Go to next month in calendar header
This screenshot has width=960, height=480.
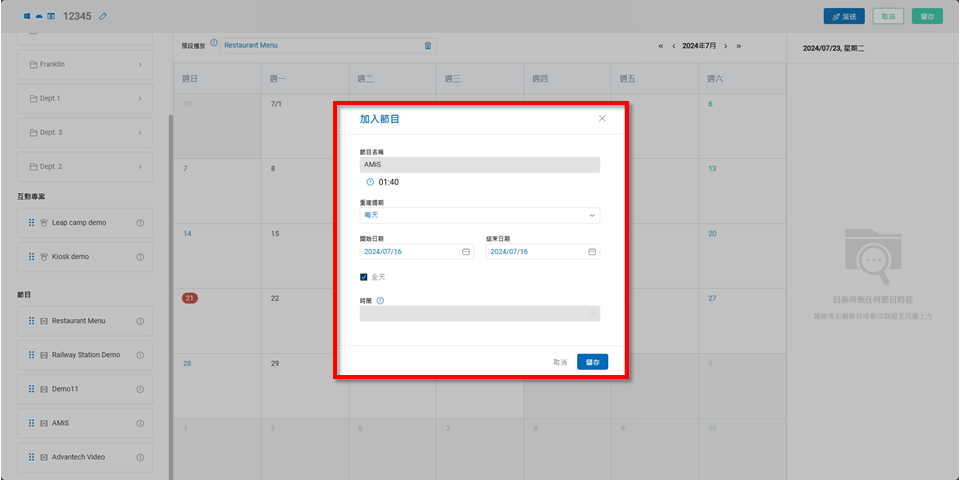[x=725, y=46]
